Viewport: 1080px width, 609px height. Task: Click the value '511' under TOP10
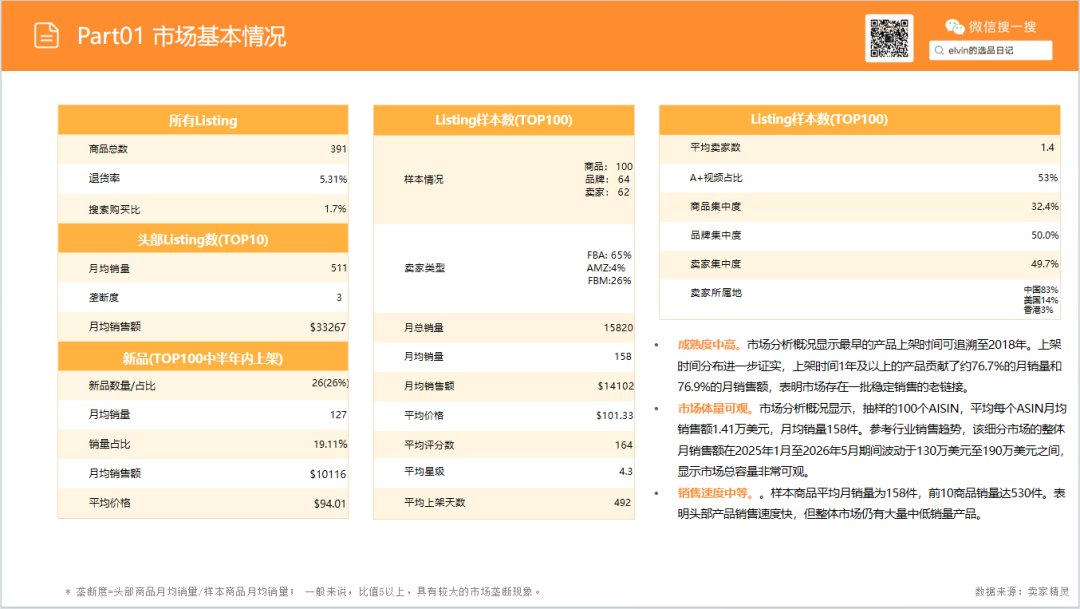click(339, 268)
